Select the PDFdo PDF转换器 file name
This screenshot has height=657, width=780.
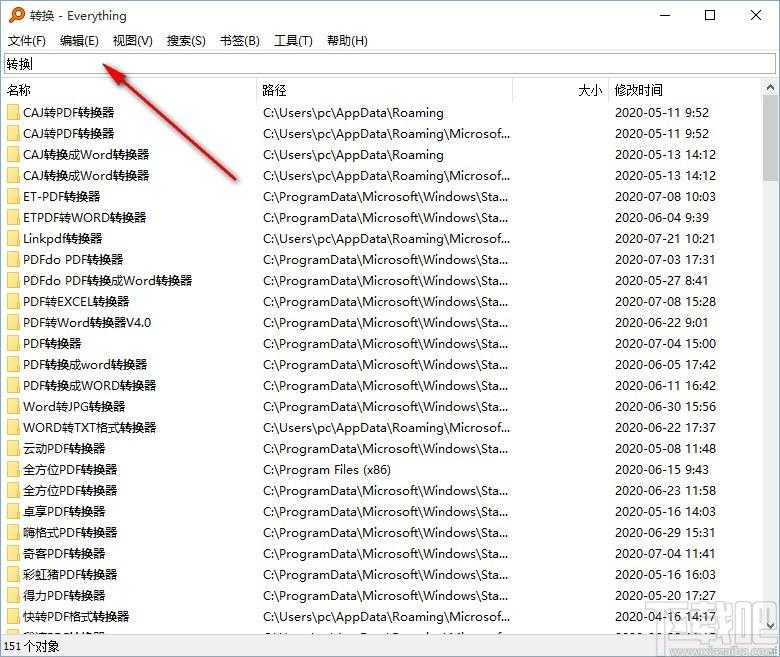click(x=73, y=260)
